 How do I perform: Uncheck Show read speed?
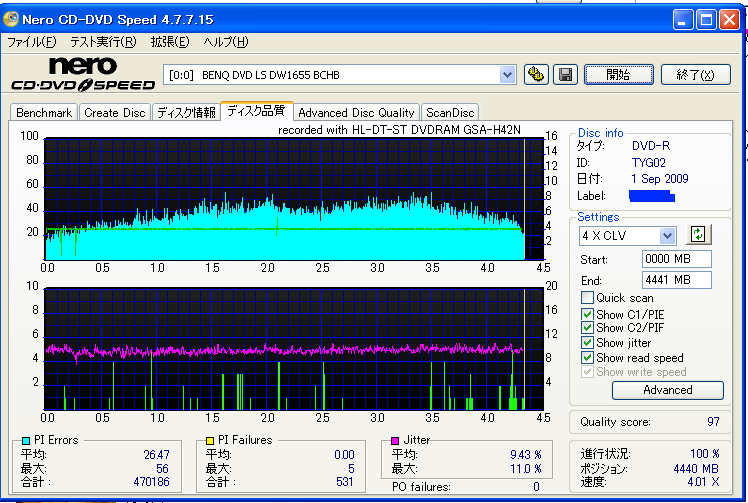coord(587,357)
